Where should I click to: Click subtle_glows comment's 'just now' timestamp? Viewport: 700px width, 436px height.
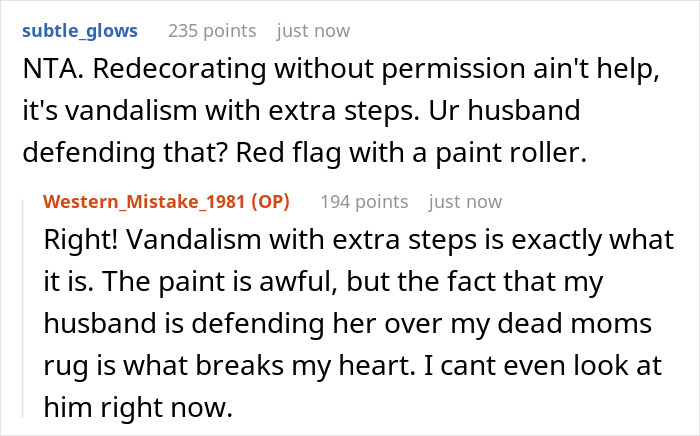pos(313,31)
